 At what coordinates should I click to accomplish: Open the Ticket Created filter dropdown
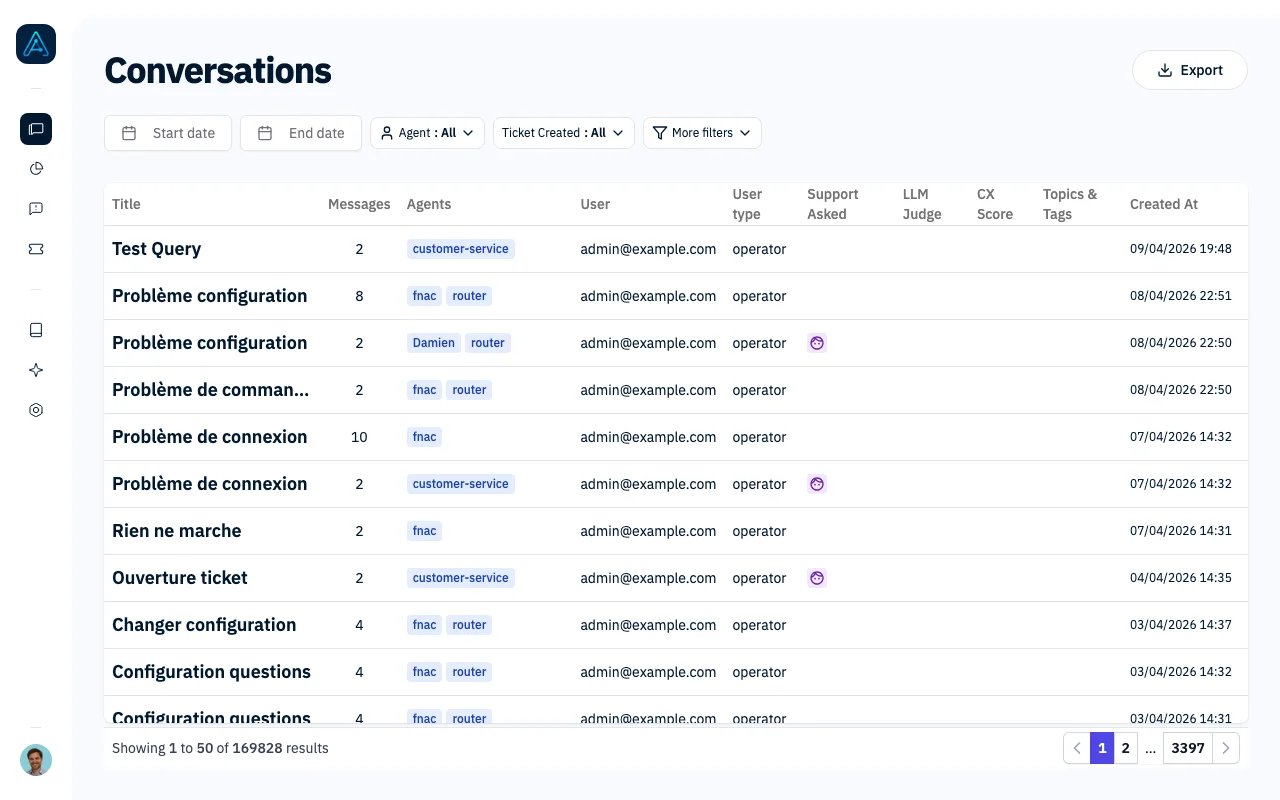564,133
